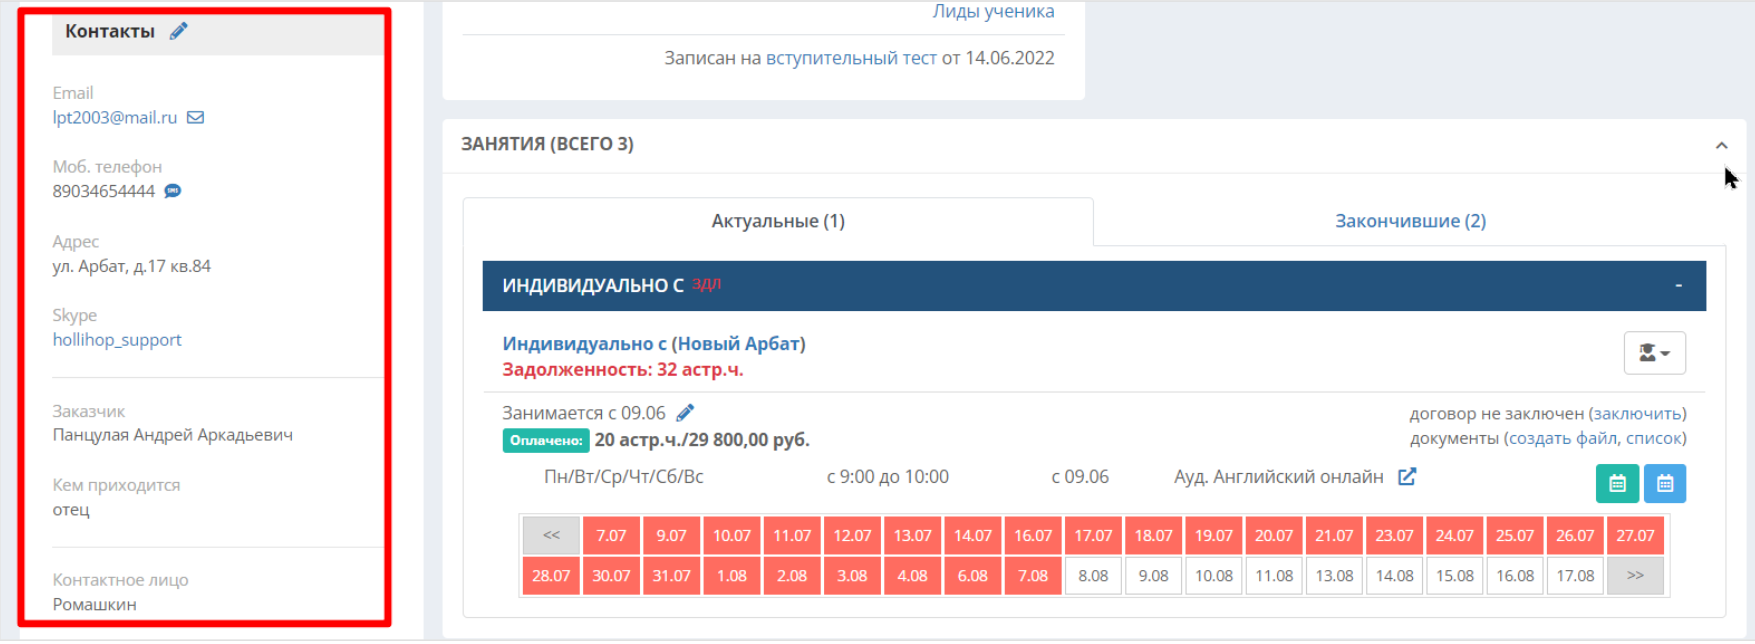This screenshot has height=644, width=1755.
Task: Select the 31.07 lesson date cell
Action: pos(671,576)
